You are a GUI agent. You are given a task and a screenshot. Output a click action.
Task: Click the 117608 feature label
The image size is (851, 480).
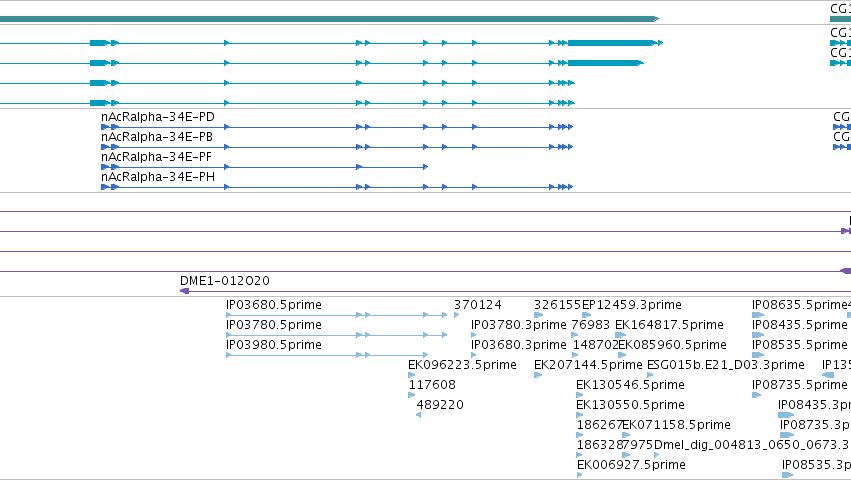point(432,385)
